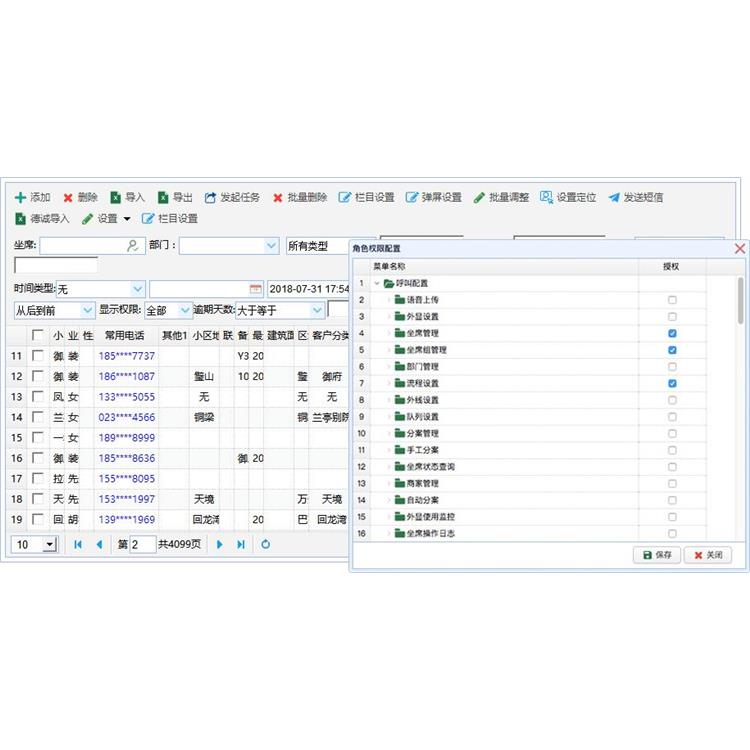Click the 导入 Excel import icon

(x=115, y=198)
